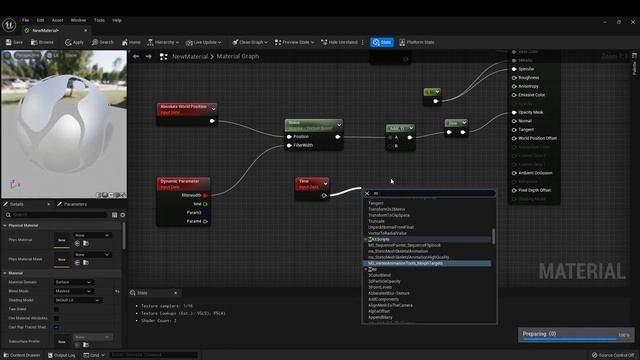
Task: Click the Details search field
Action: (x=56, y=215)
